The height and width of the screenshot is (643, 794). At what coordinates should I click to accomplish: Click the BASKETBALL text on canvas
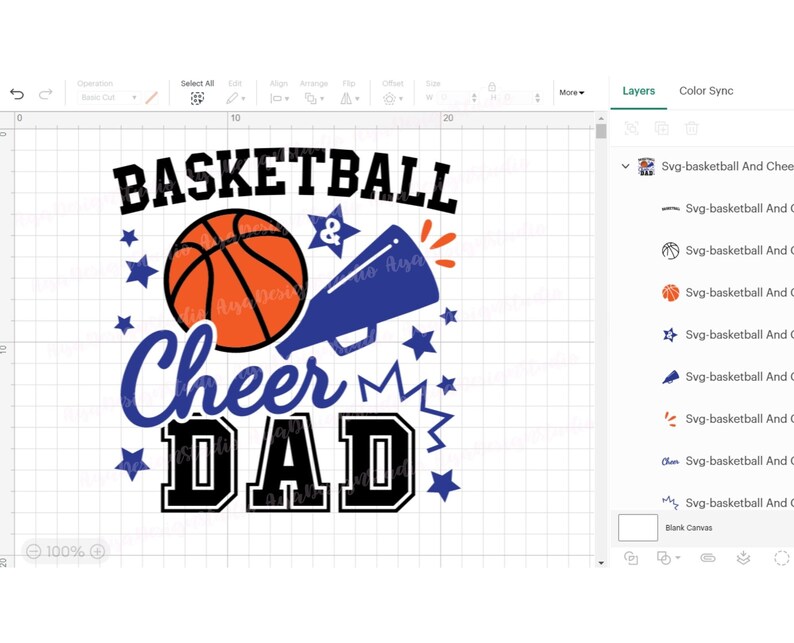(285, 181)
